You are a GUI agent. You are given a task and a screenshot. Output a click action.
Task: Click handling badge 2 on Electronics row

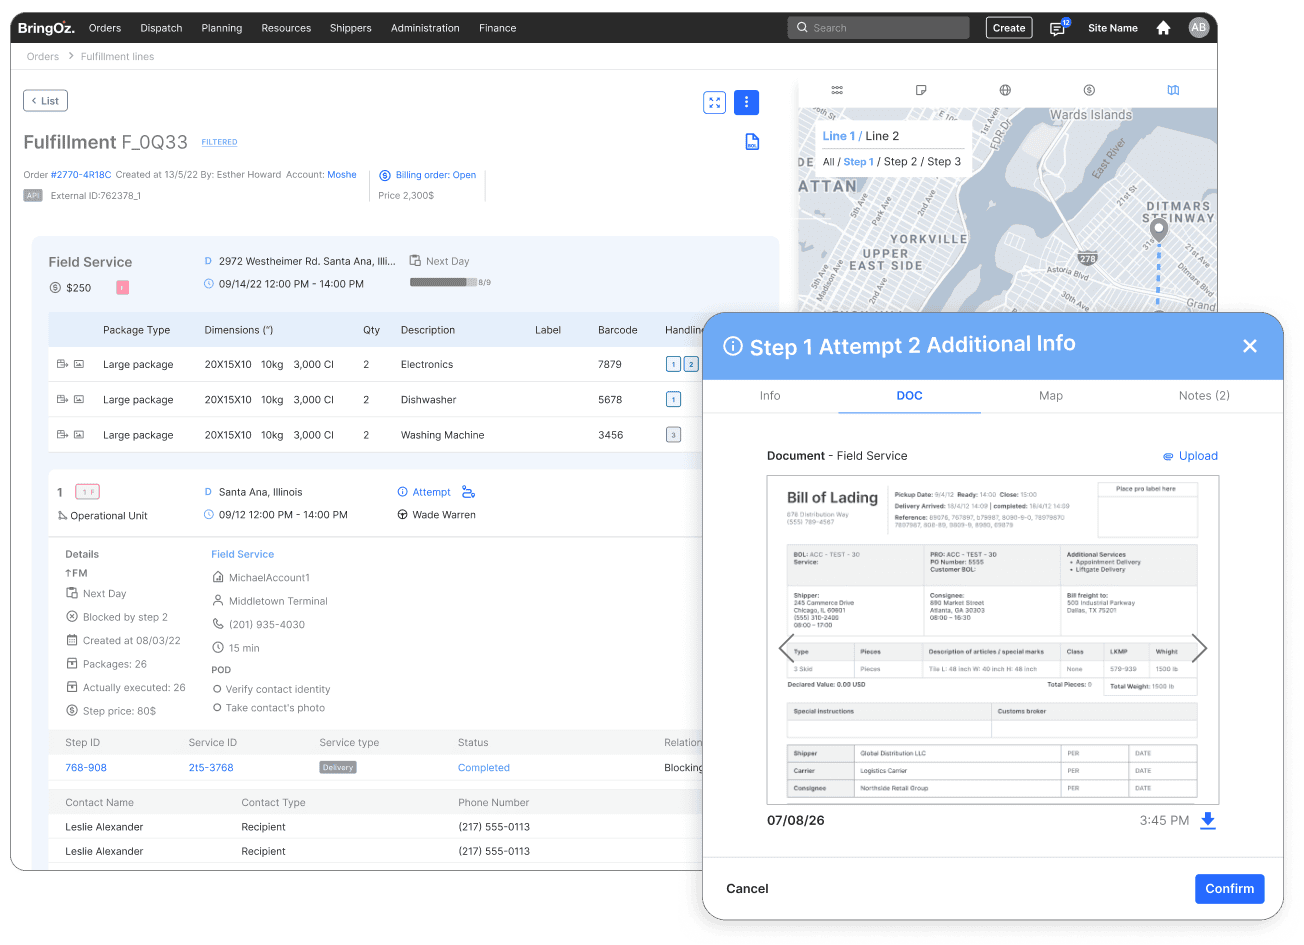point(691,365)
